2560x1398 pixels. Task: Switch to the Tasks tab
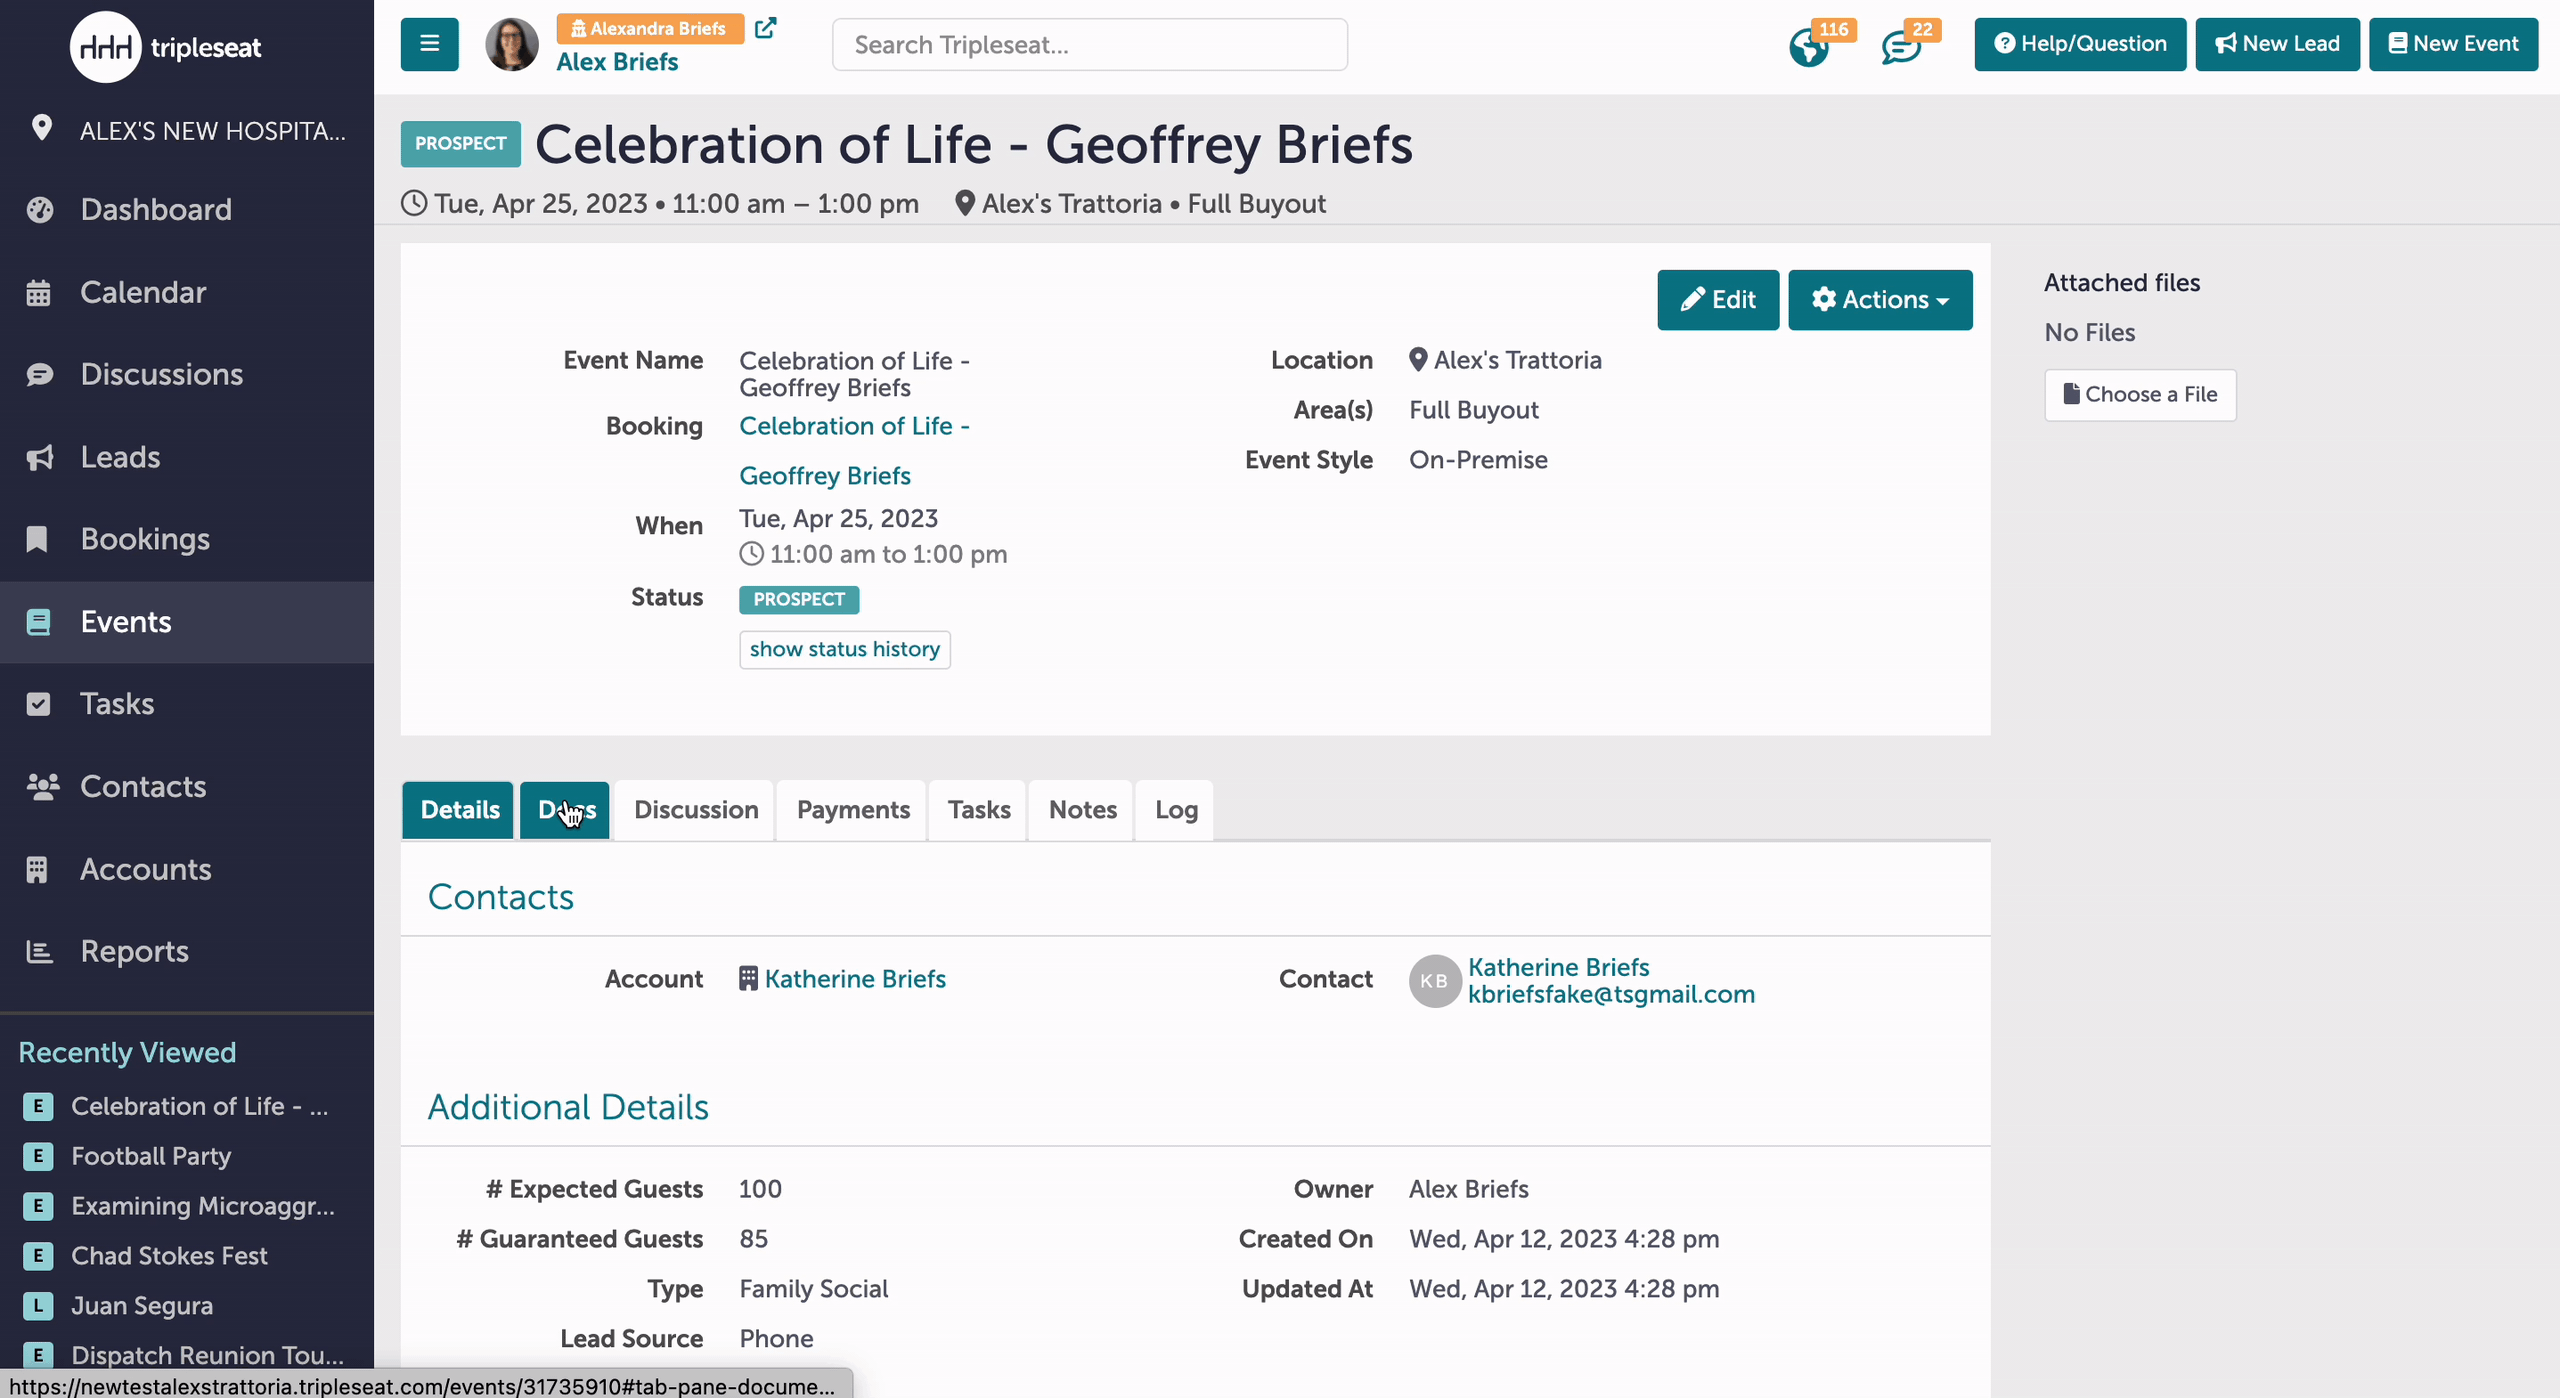979,810
